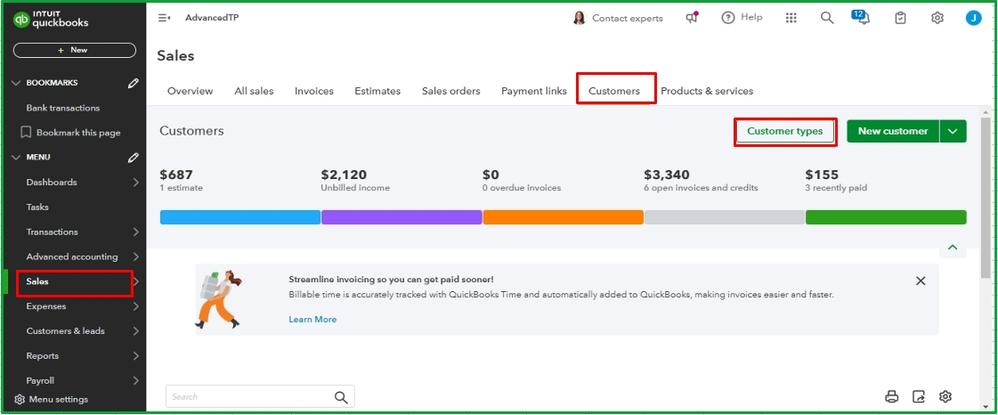Open the clipboard tasks icon in top bar
This screenshot has height=415, width=998.
click(x=901, y=18)
